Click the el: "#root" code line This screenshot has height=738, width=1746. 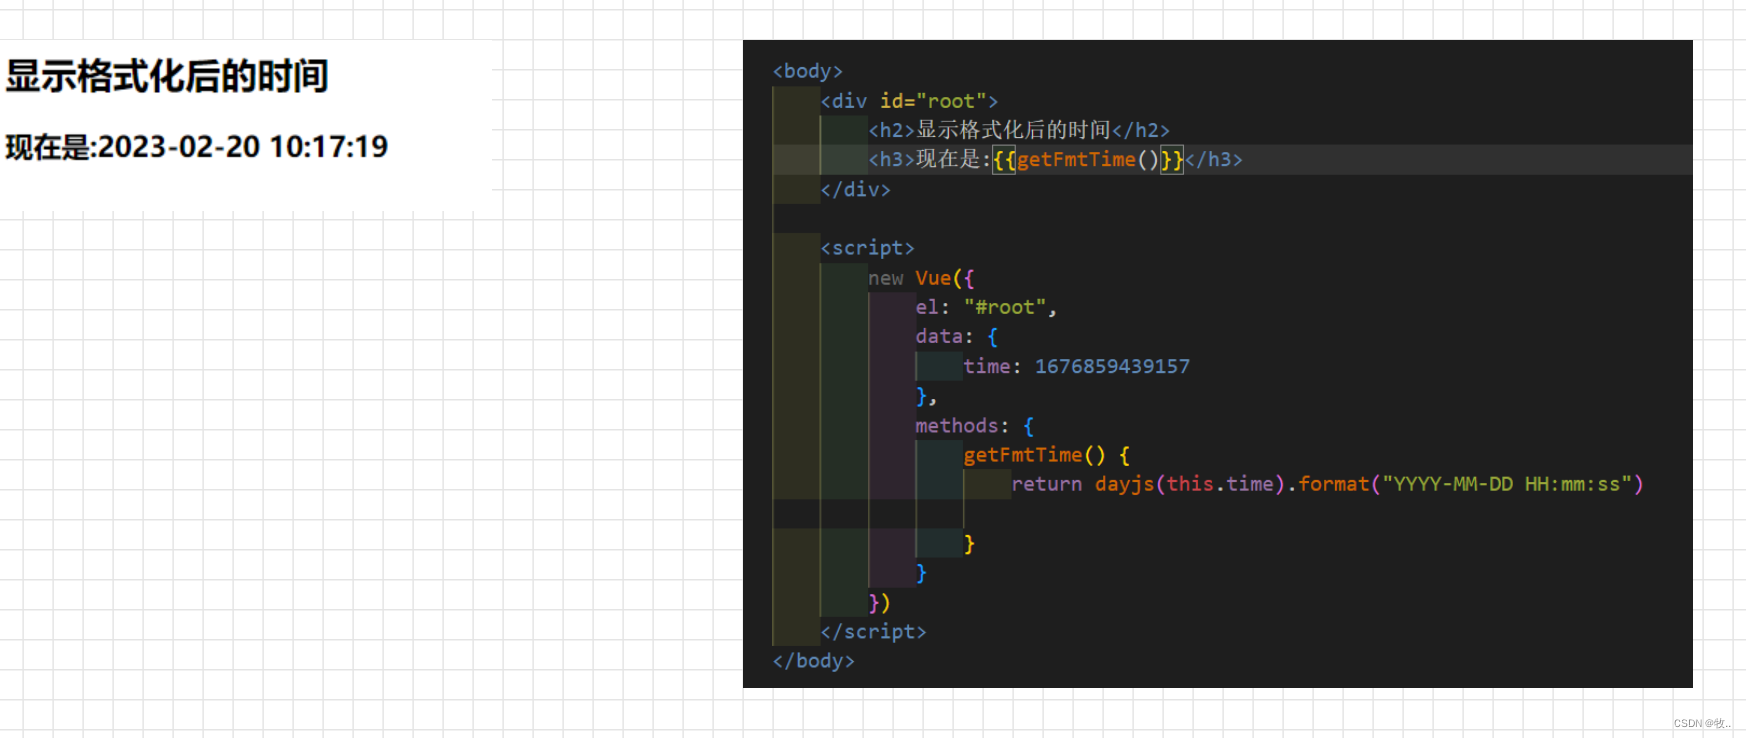pos(986,307)
